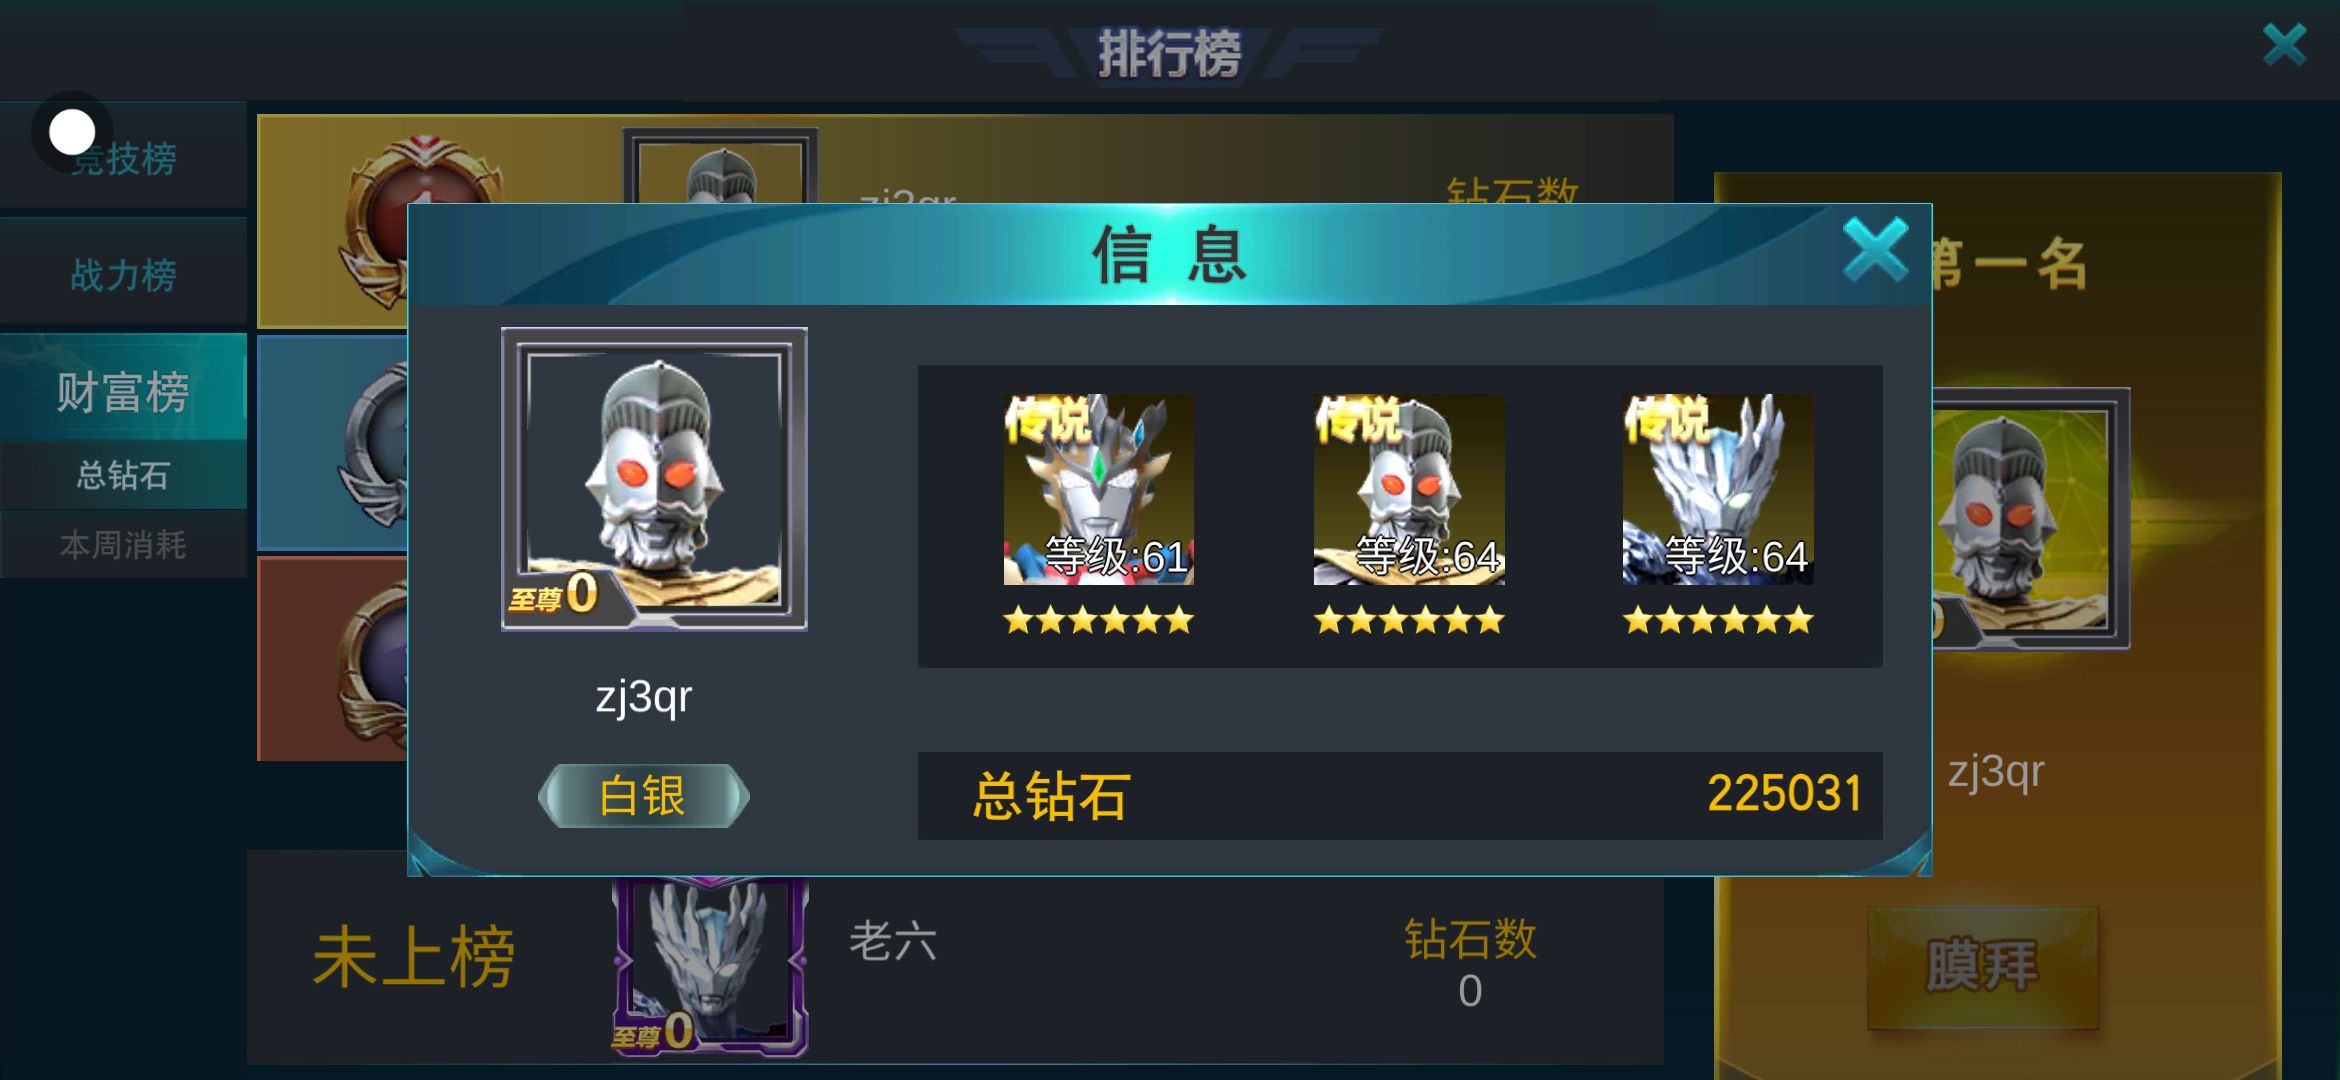Click the 总钻石 225031 total row
The image size is (2340, 1080).
[x=1400, y=796]
